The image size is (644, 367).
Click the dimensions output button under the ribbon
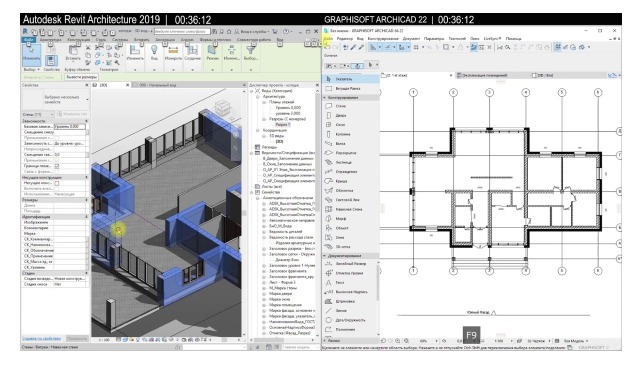[81, 77]
